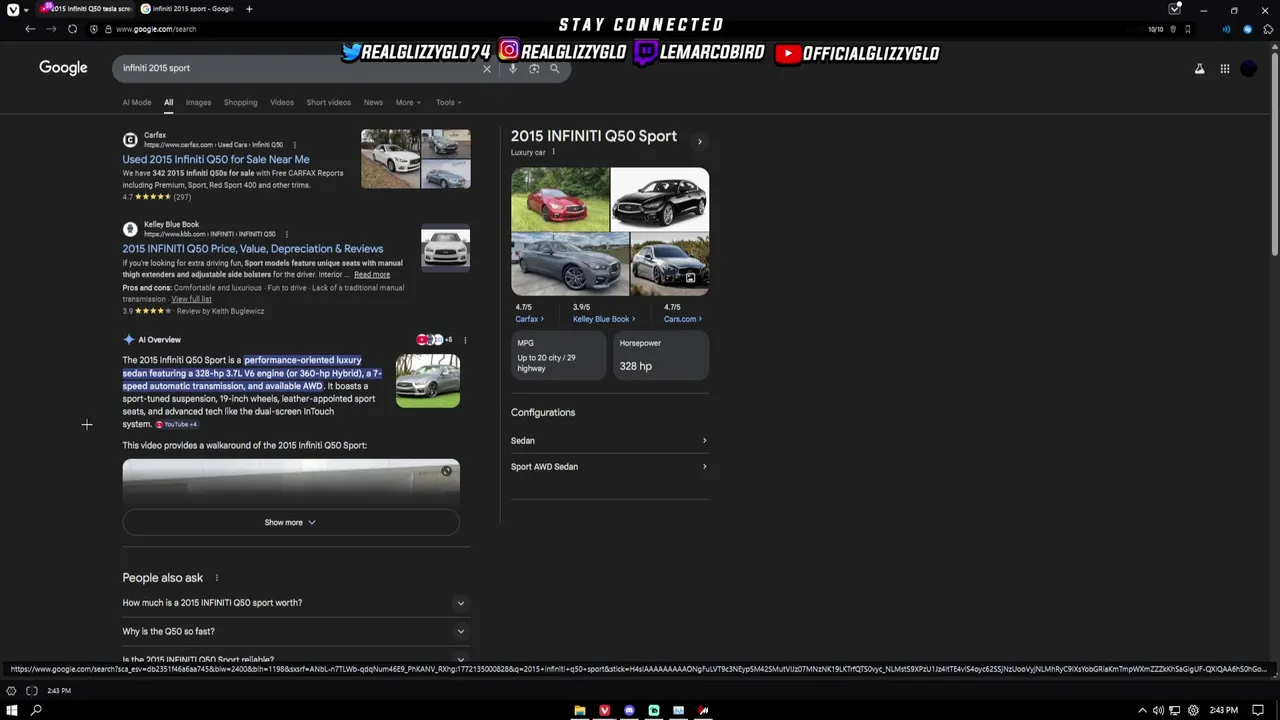Open the Google apps grid

(x=1225, y=69)
